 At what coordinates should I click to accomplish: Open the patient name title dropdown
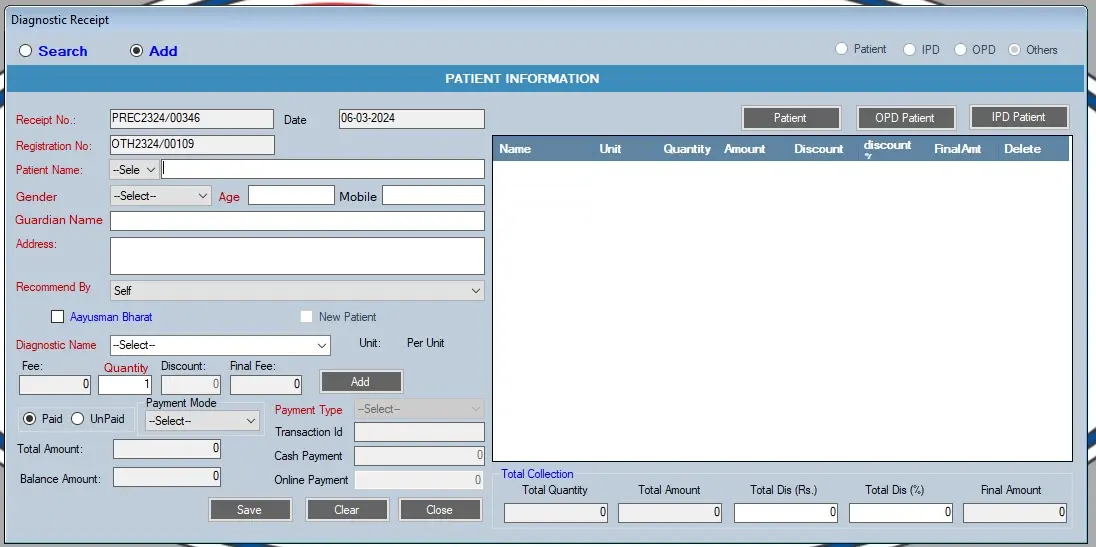[135, 170]
